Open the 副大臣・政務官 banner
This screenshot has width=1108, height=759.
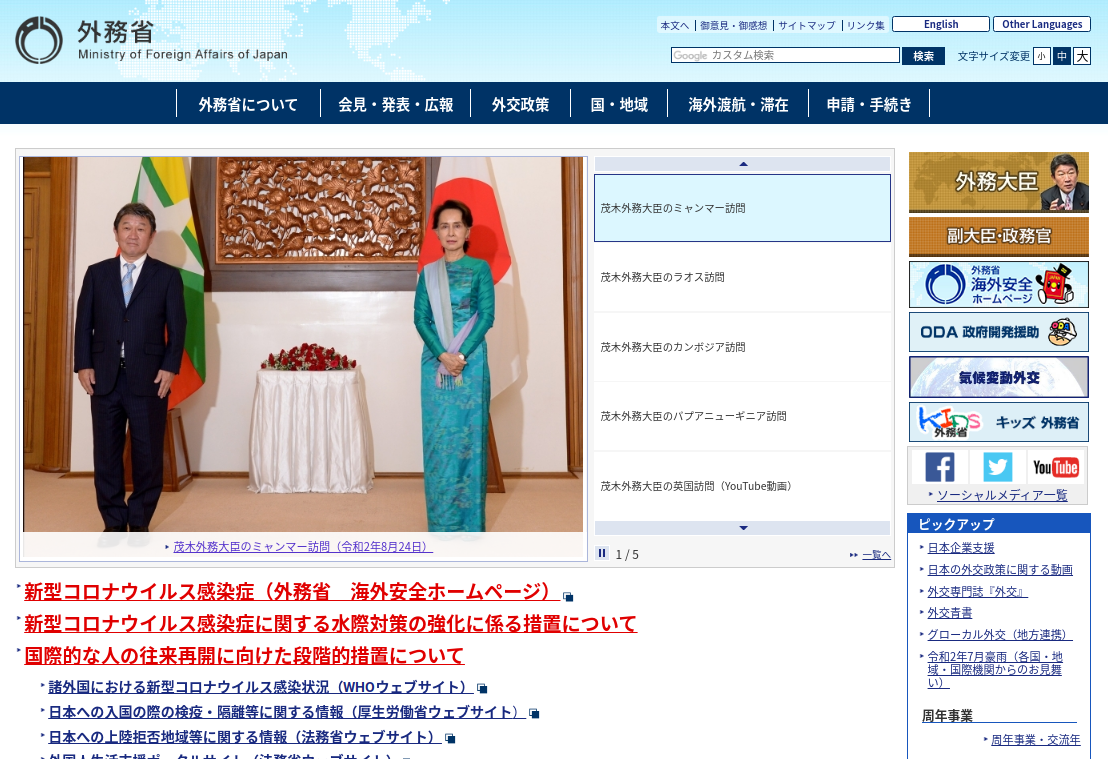point(998,236)
